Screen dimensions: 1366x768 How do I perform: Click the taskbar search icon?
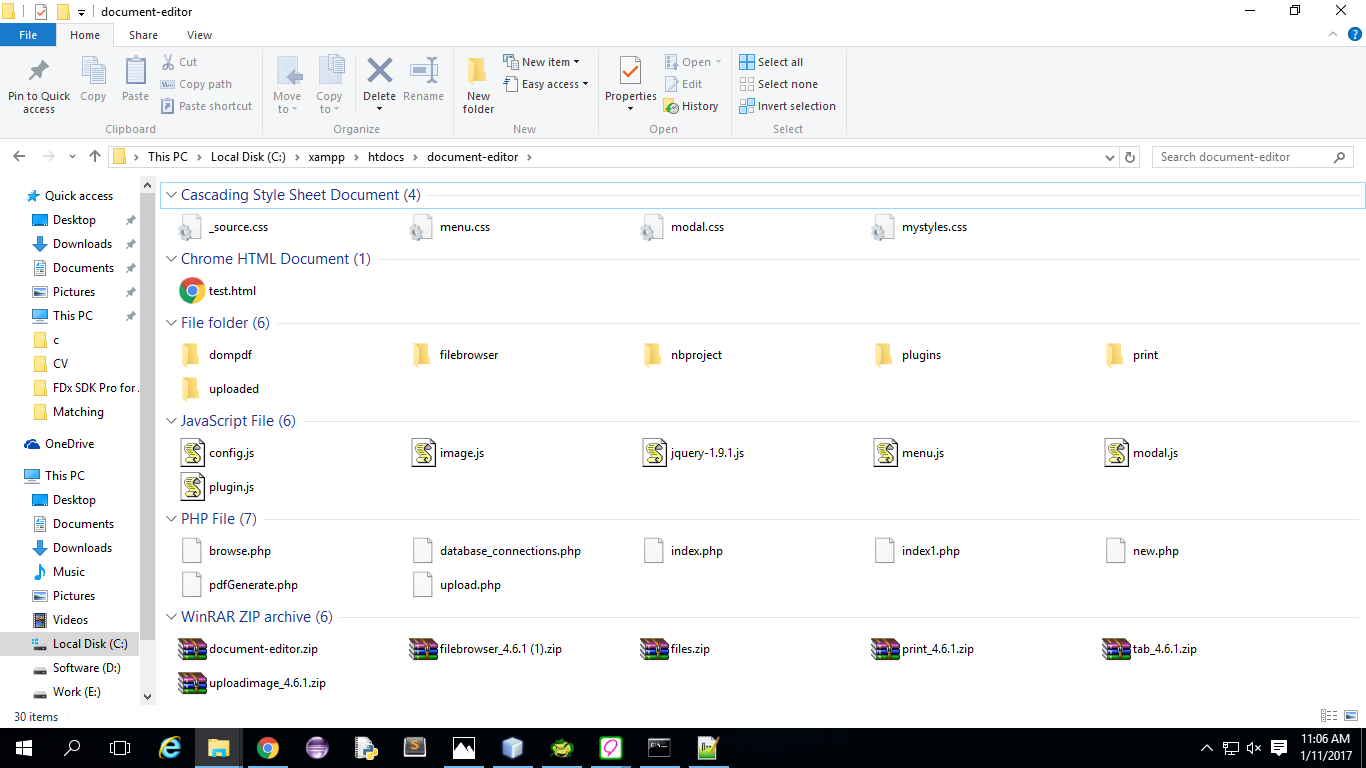[72, 747]
